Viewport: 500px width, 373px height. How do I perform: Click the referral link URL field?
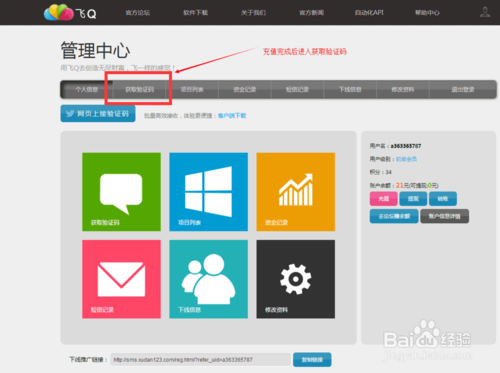pyautogui.click(x=201, y=360)
